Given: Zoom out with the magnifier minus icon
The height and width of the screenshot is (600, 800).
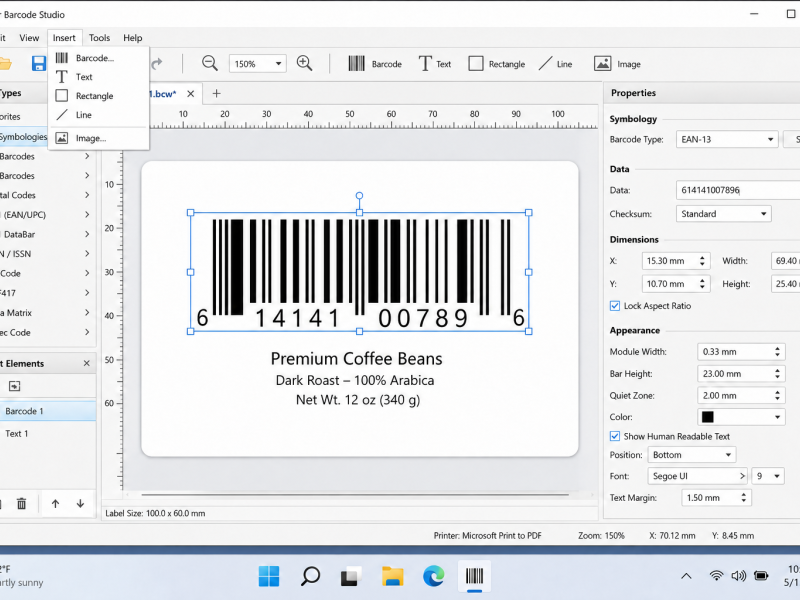Looking at the screenshot, I should pos(210,63).
